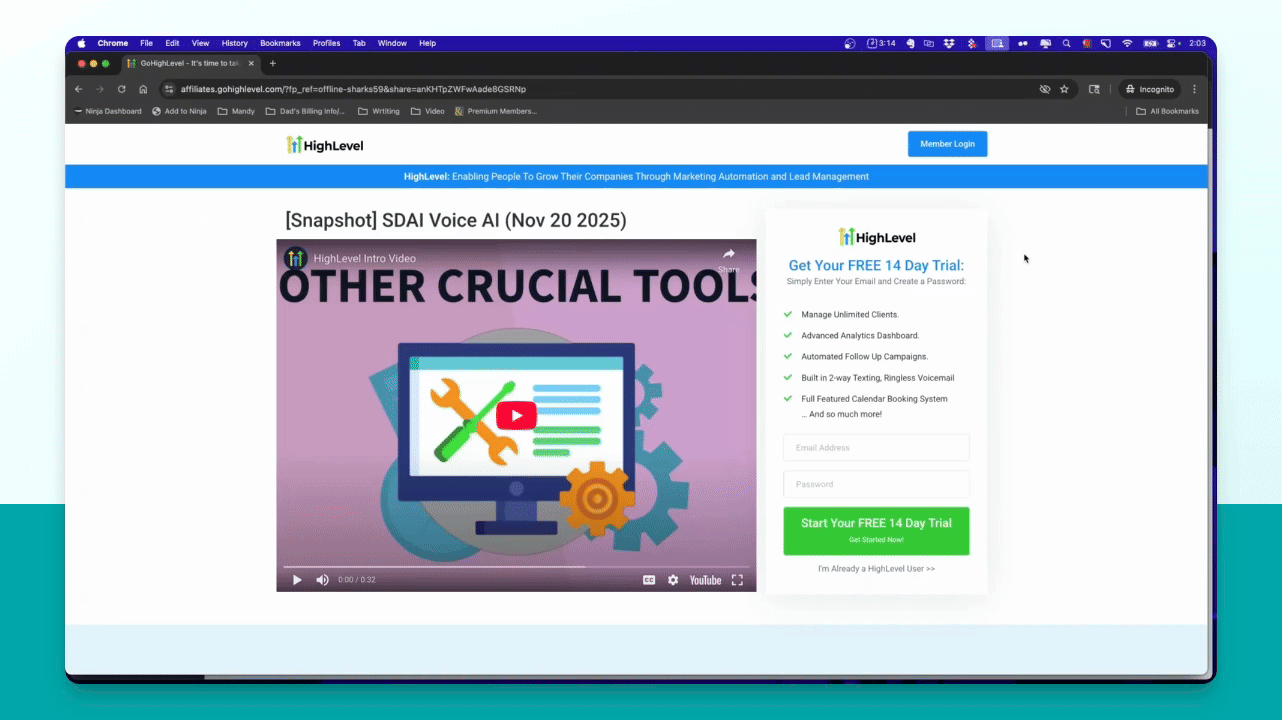
Task: Open the History menu
Action: [x=235, y=43]
